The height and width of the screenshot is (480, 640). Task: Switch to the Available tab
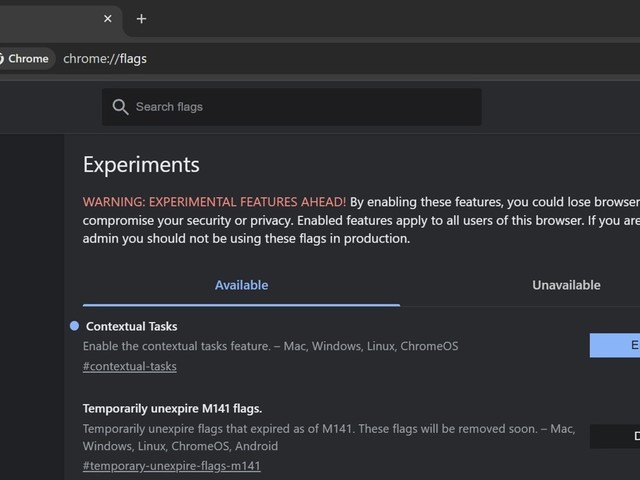[x=241, y=285]
